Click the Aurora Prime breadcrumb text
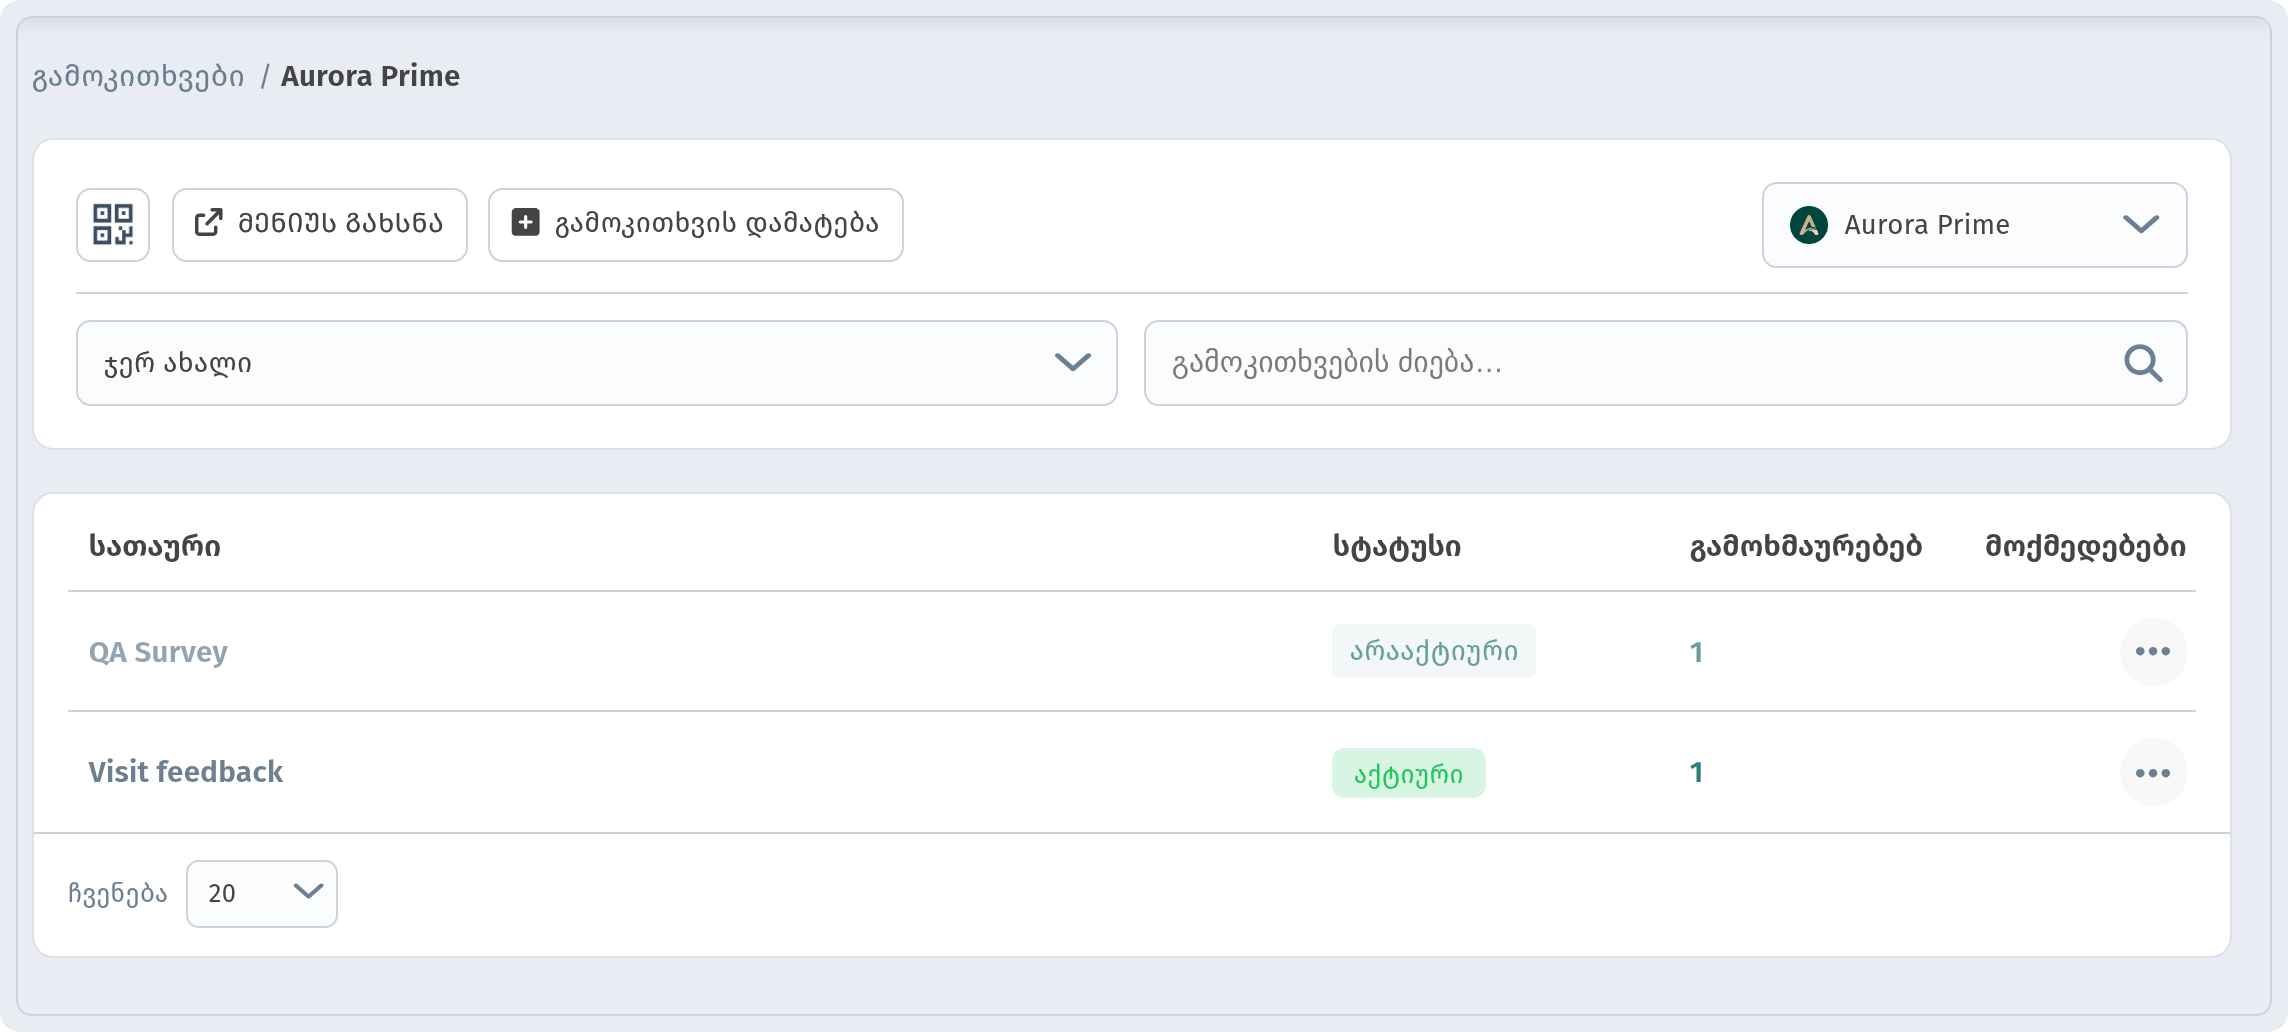 pos(370,76)
